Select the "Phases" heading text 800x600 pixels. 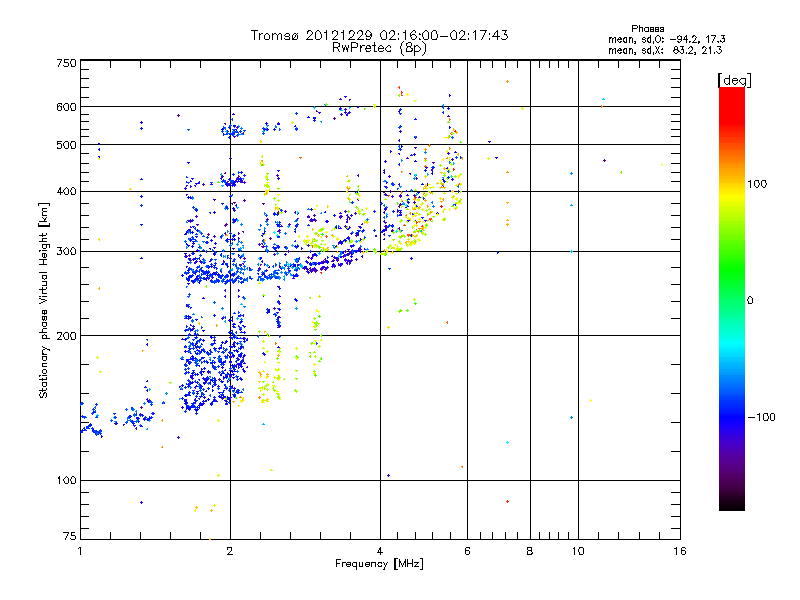tap(647, 29)
